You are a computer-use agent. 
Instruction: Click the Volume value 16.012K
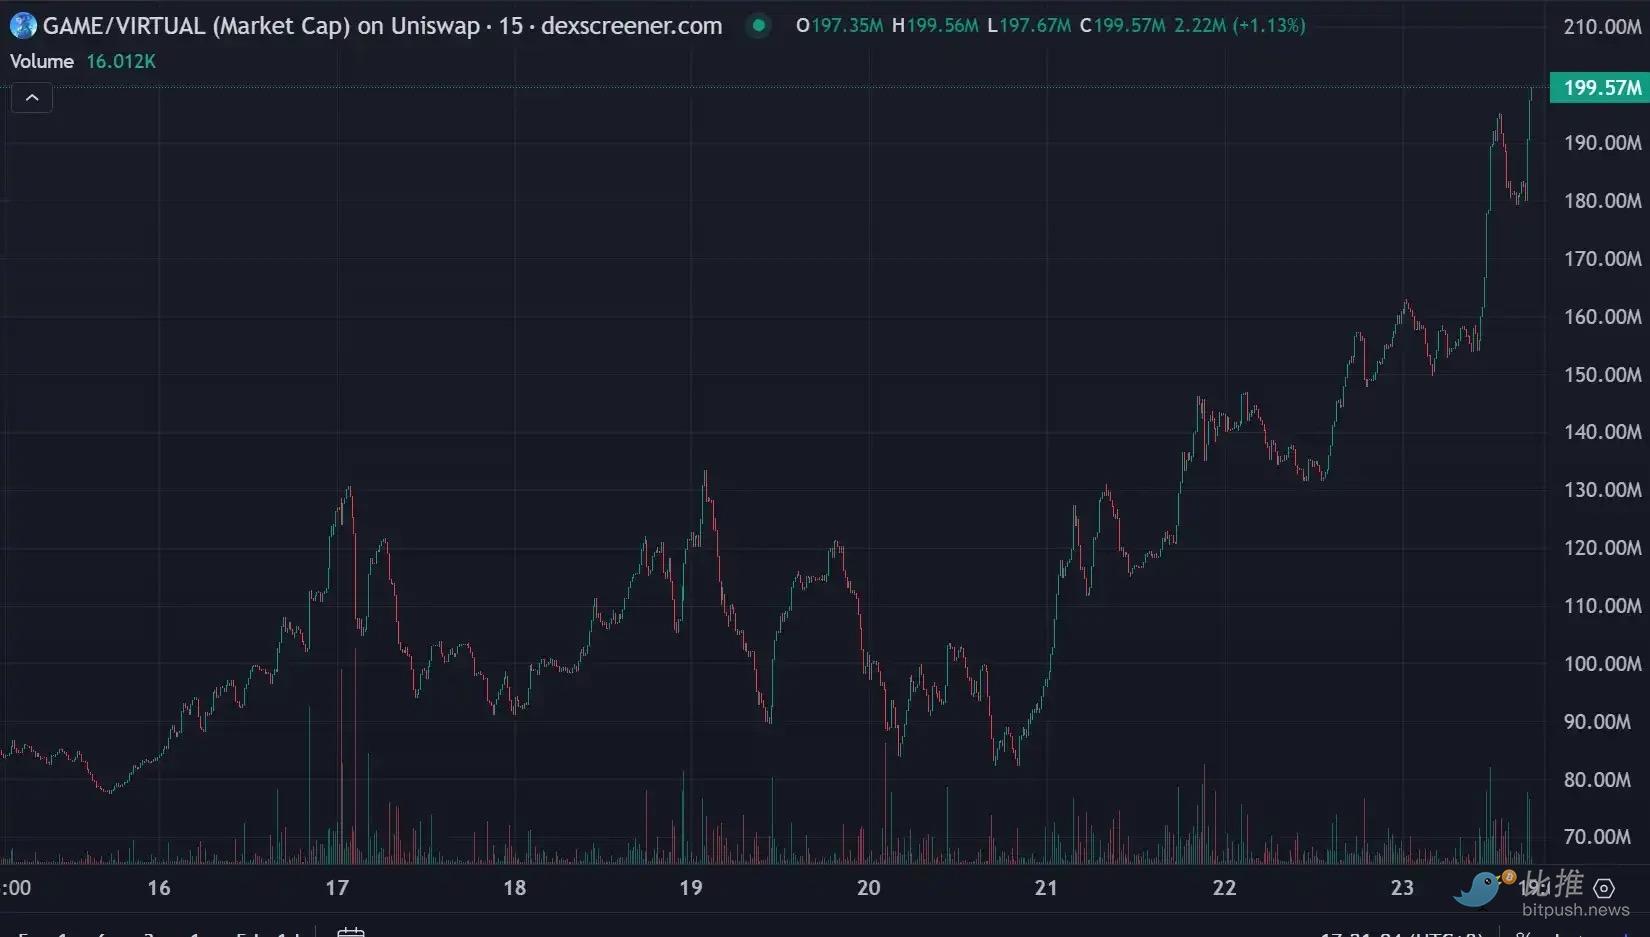pyautogui.click(x=121, y=62)
